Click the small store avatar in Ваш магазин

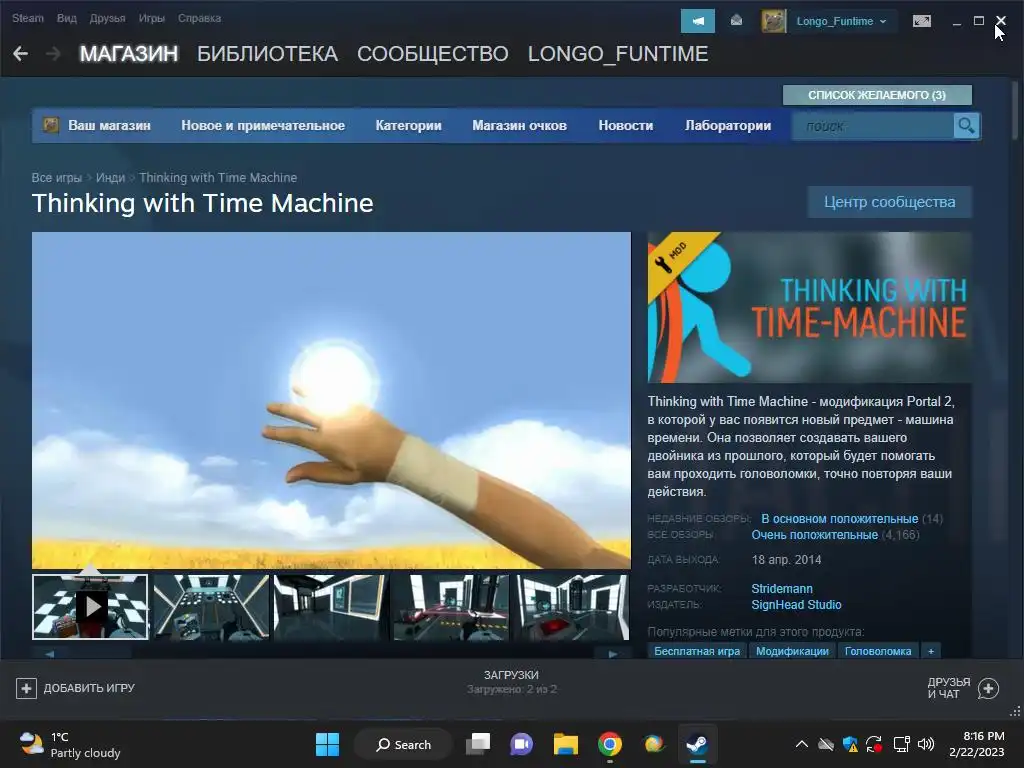click(x=51, y=125)
